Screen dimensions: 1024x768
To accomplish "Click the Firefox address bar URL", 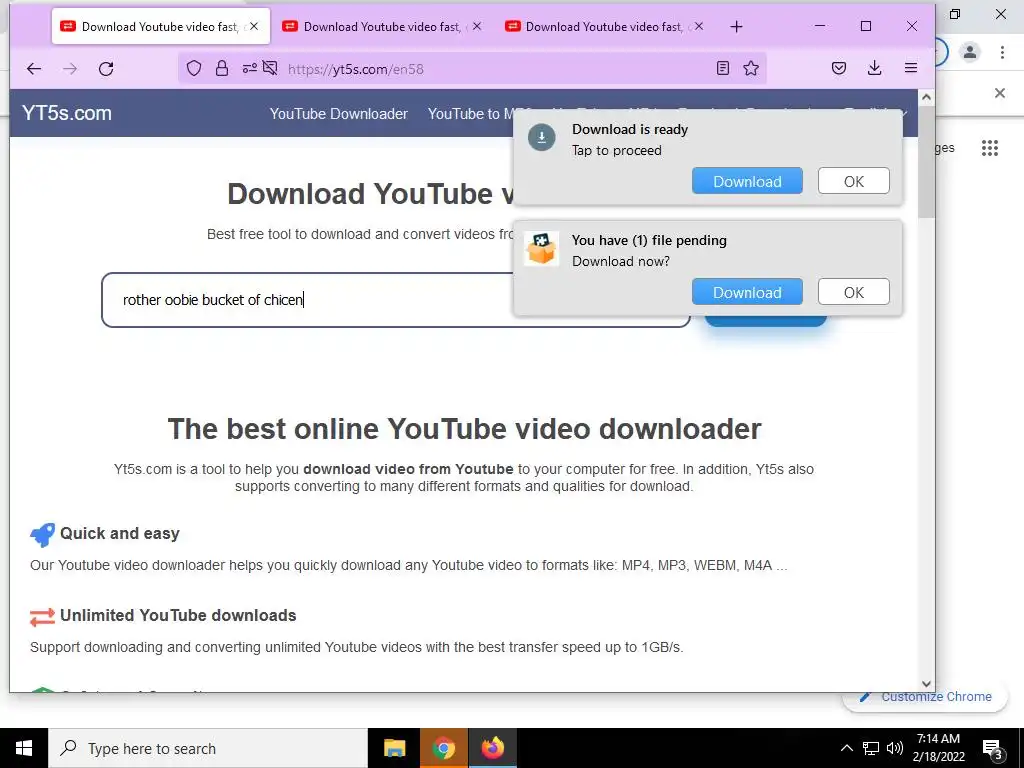I will click(x=355, y=69).
